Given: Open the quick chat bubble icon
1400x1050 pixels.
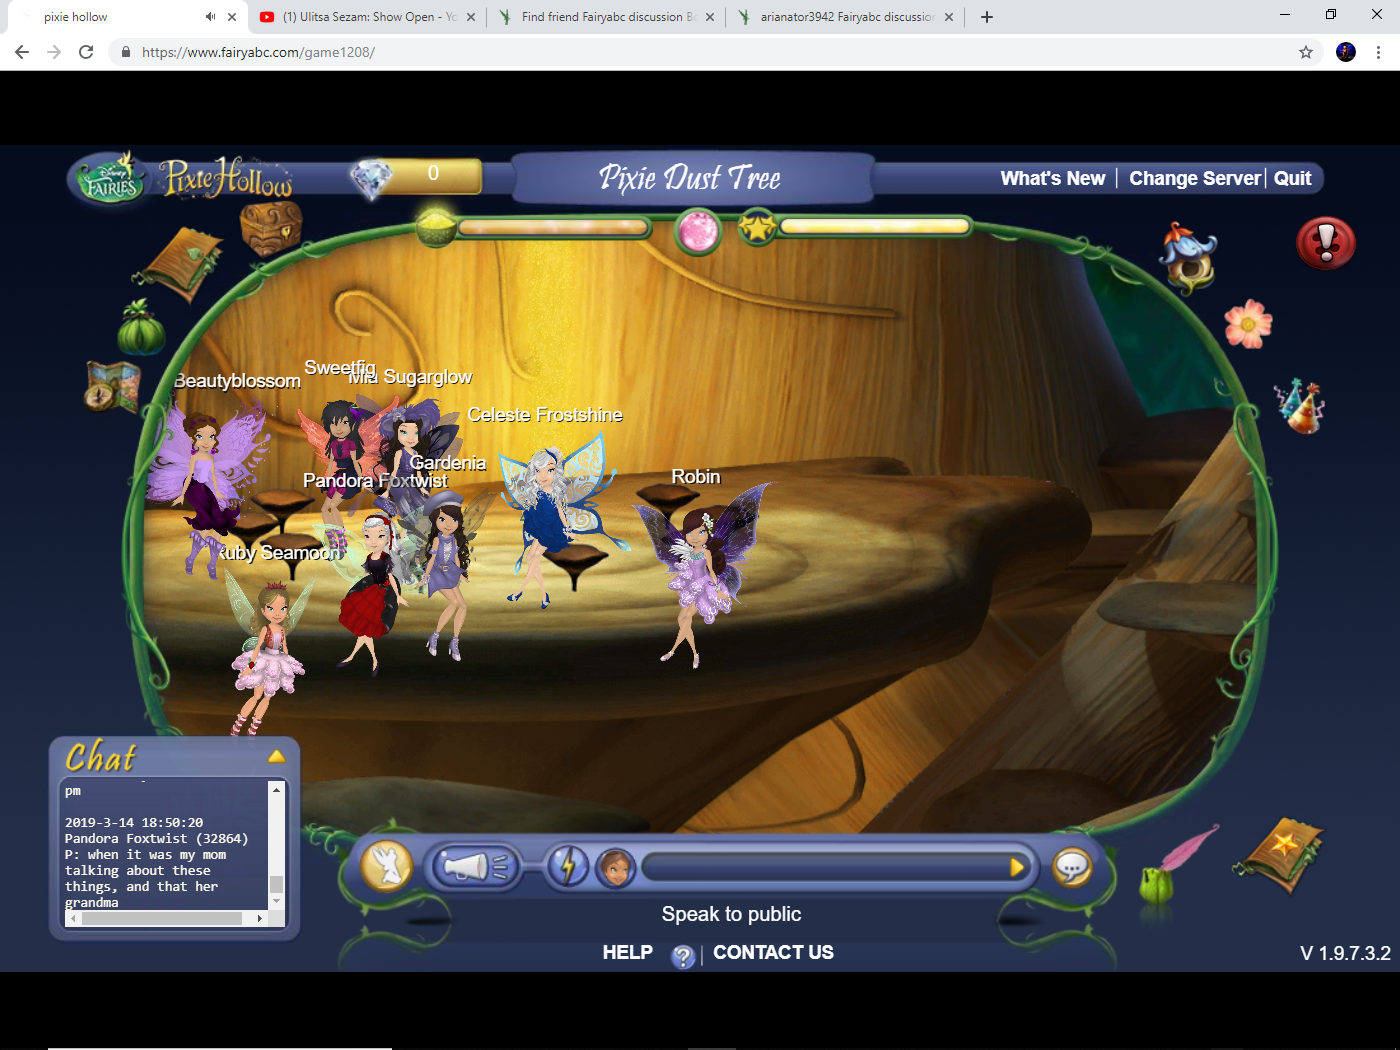Looking at the screenshot, I should pyautogui.click(x=1072, y=866).
